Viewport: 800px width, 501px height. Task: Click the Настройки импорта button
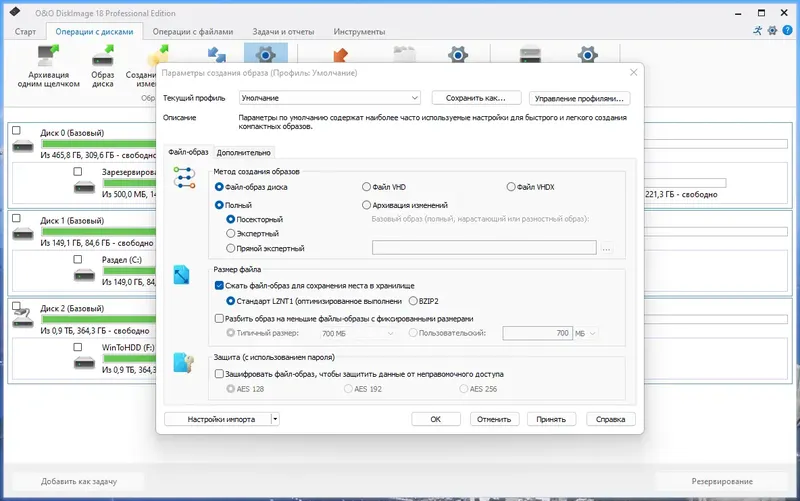217,419
